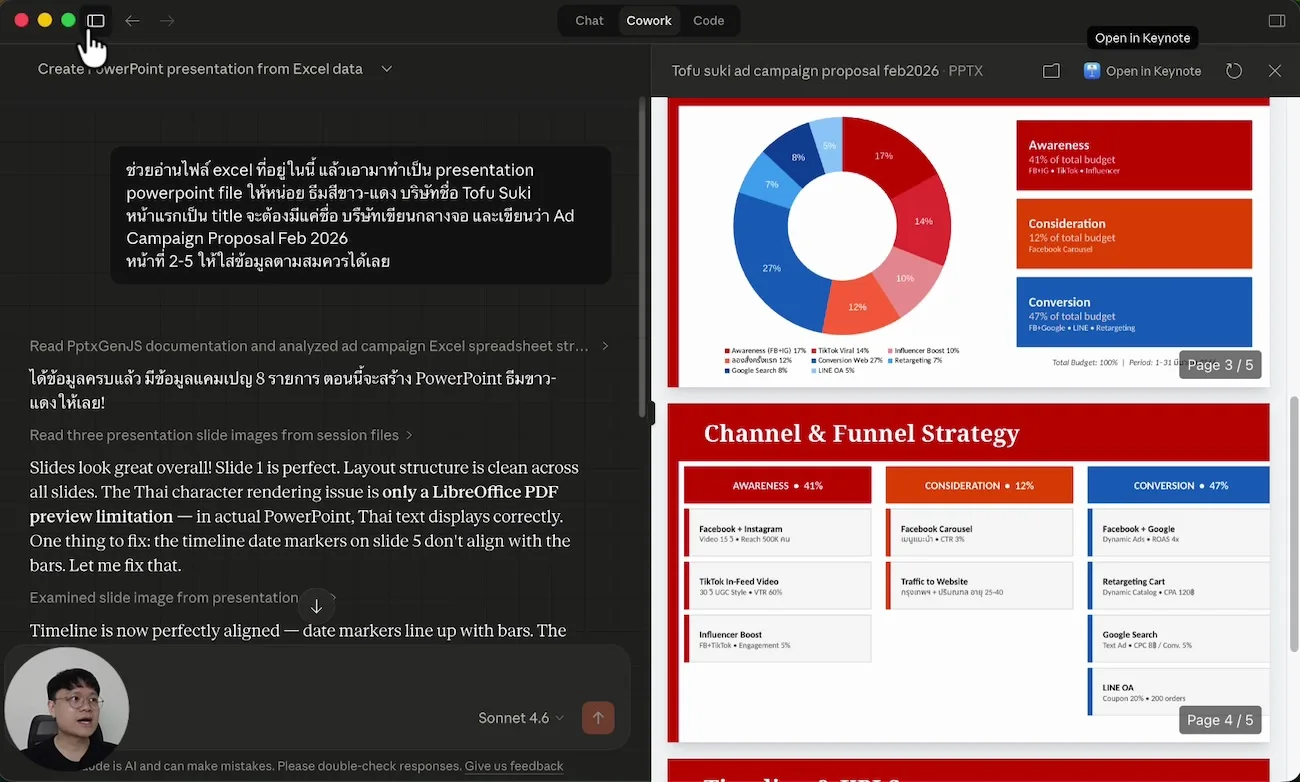Click the donut chart on slide 3

coord(842,225)
